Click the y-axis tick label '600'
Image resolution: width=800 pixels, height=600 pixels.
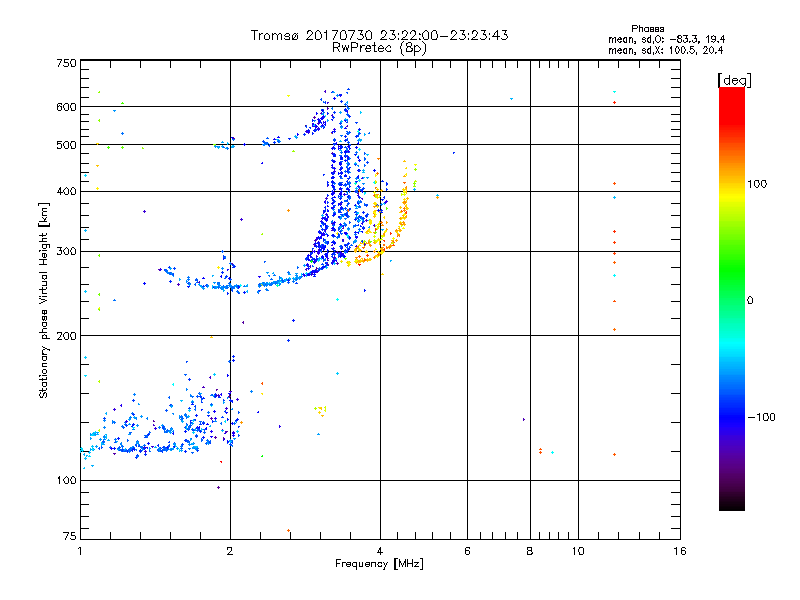[x=66, y=107]
